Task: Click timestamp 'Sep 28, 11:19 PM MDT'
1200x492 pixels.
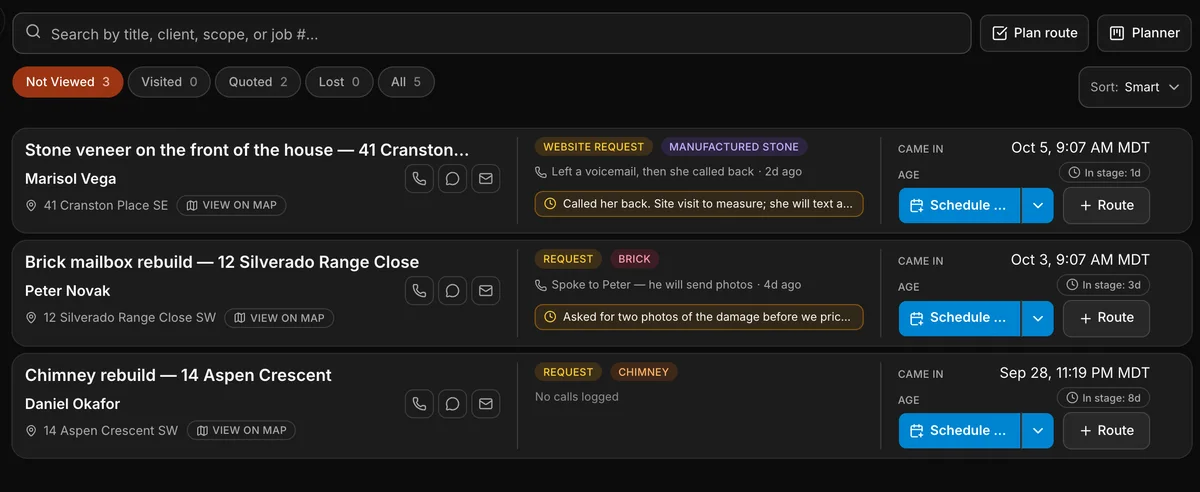Action: 1075,372
